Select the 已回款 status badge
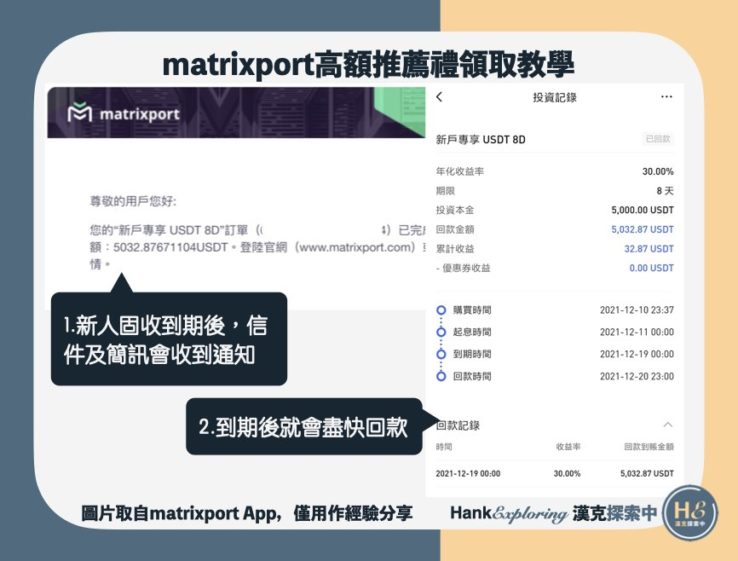The height and width of the screenshot is (561, 738). point(658,139)
